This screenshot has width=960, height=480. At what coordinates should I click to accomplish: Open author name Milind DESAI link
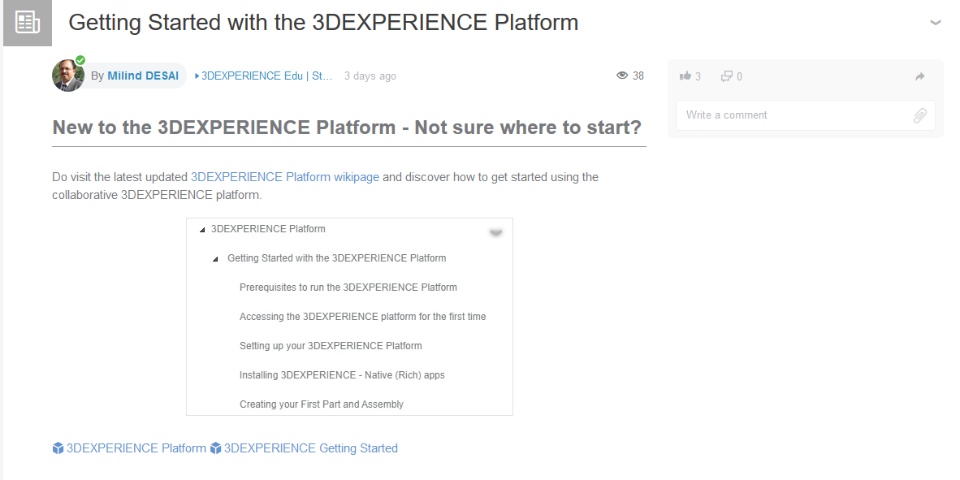click(144, 77)
